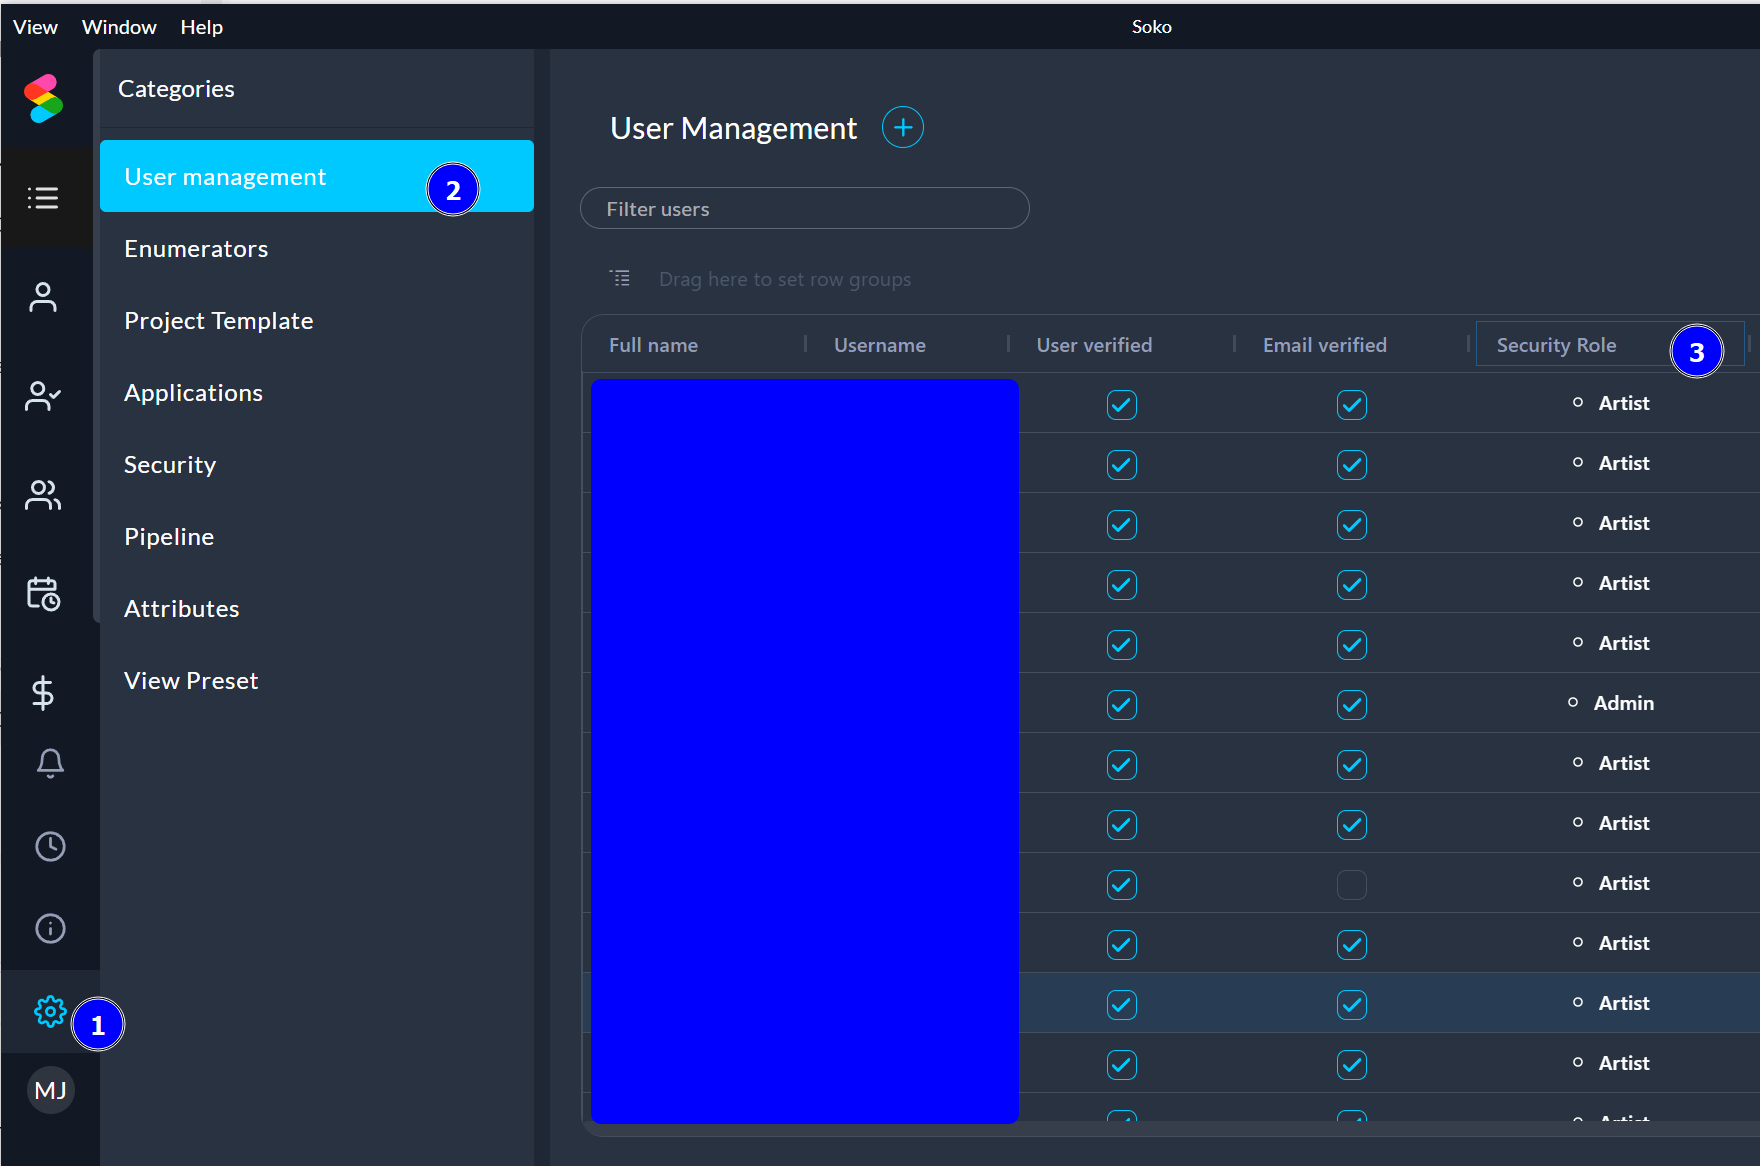1760x1166 pixels.
Task: Open the calendar clock sidebar icon
Action: coord(43,594)
